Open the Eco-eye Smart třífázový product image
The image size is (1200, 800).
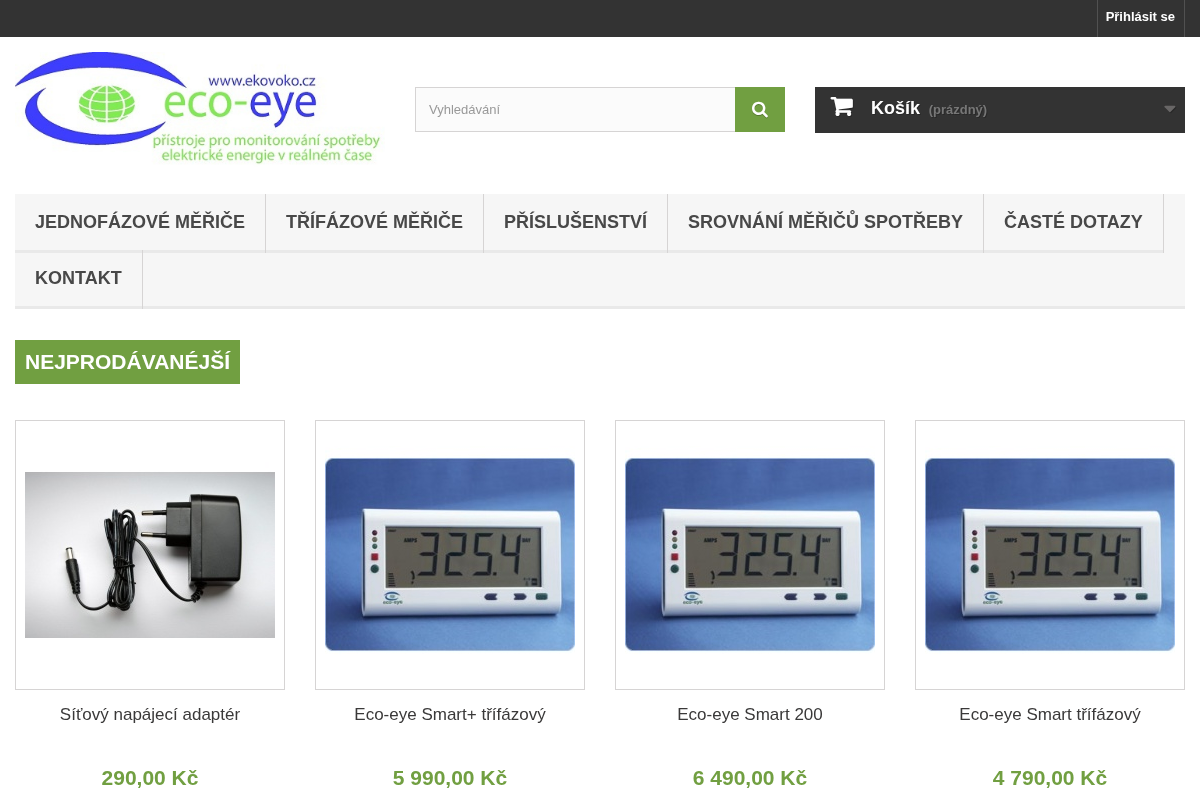(x=1050, y=555)
